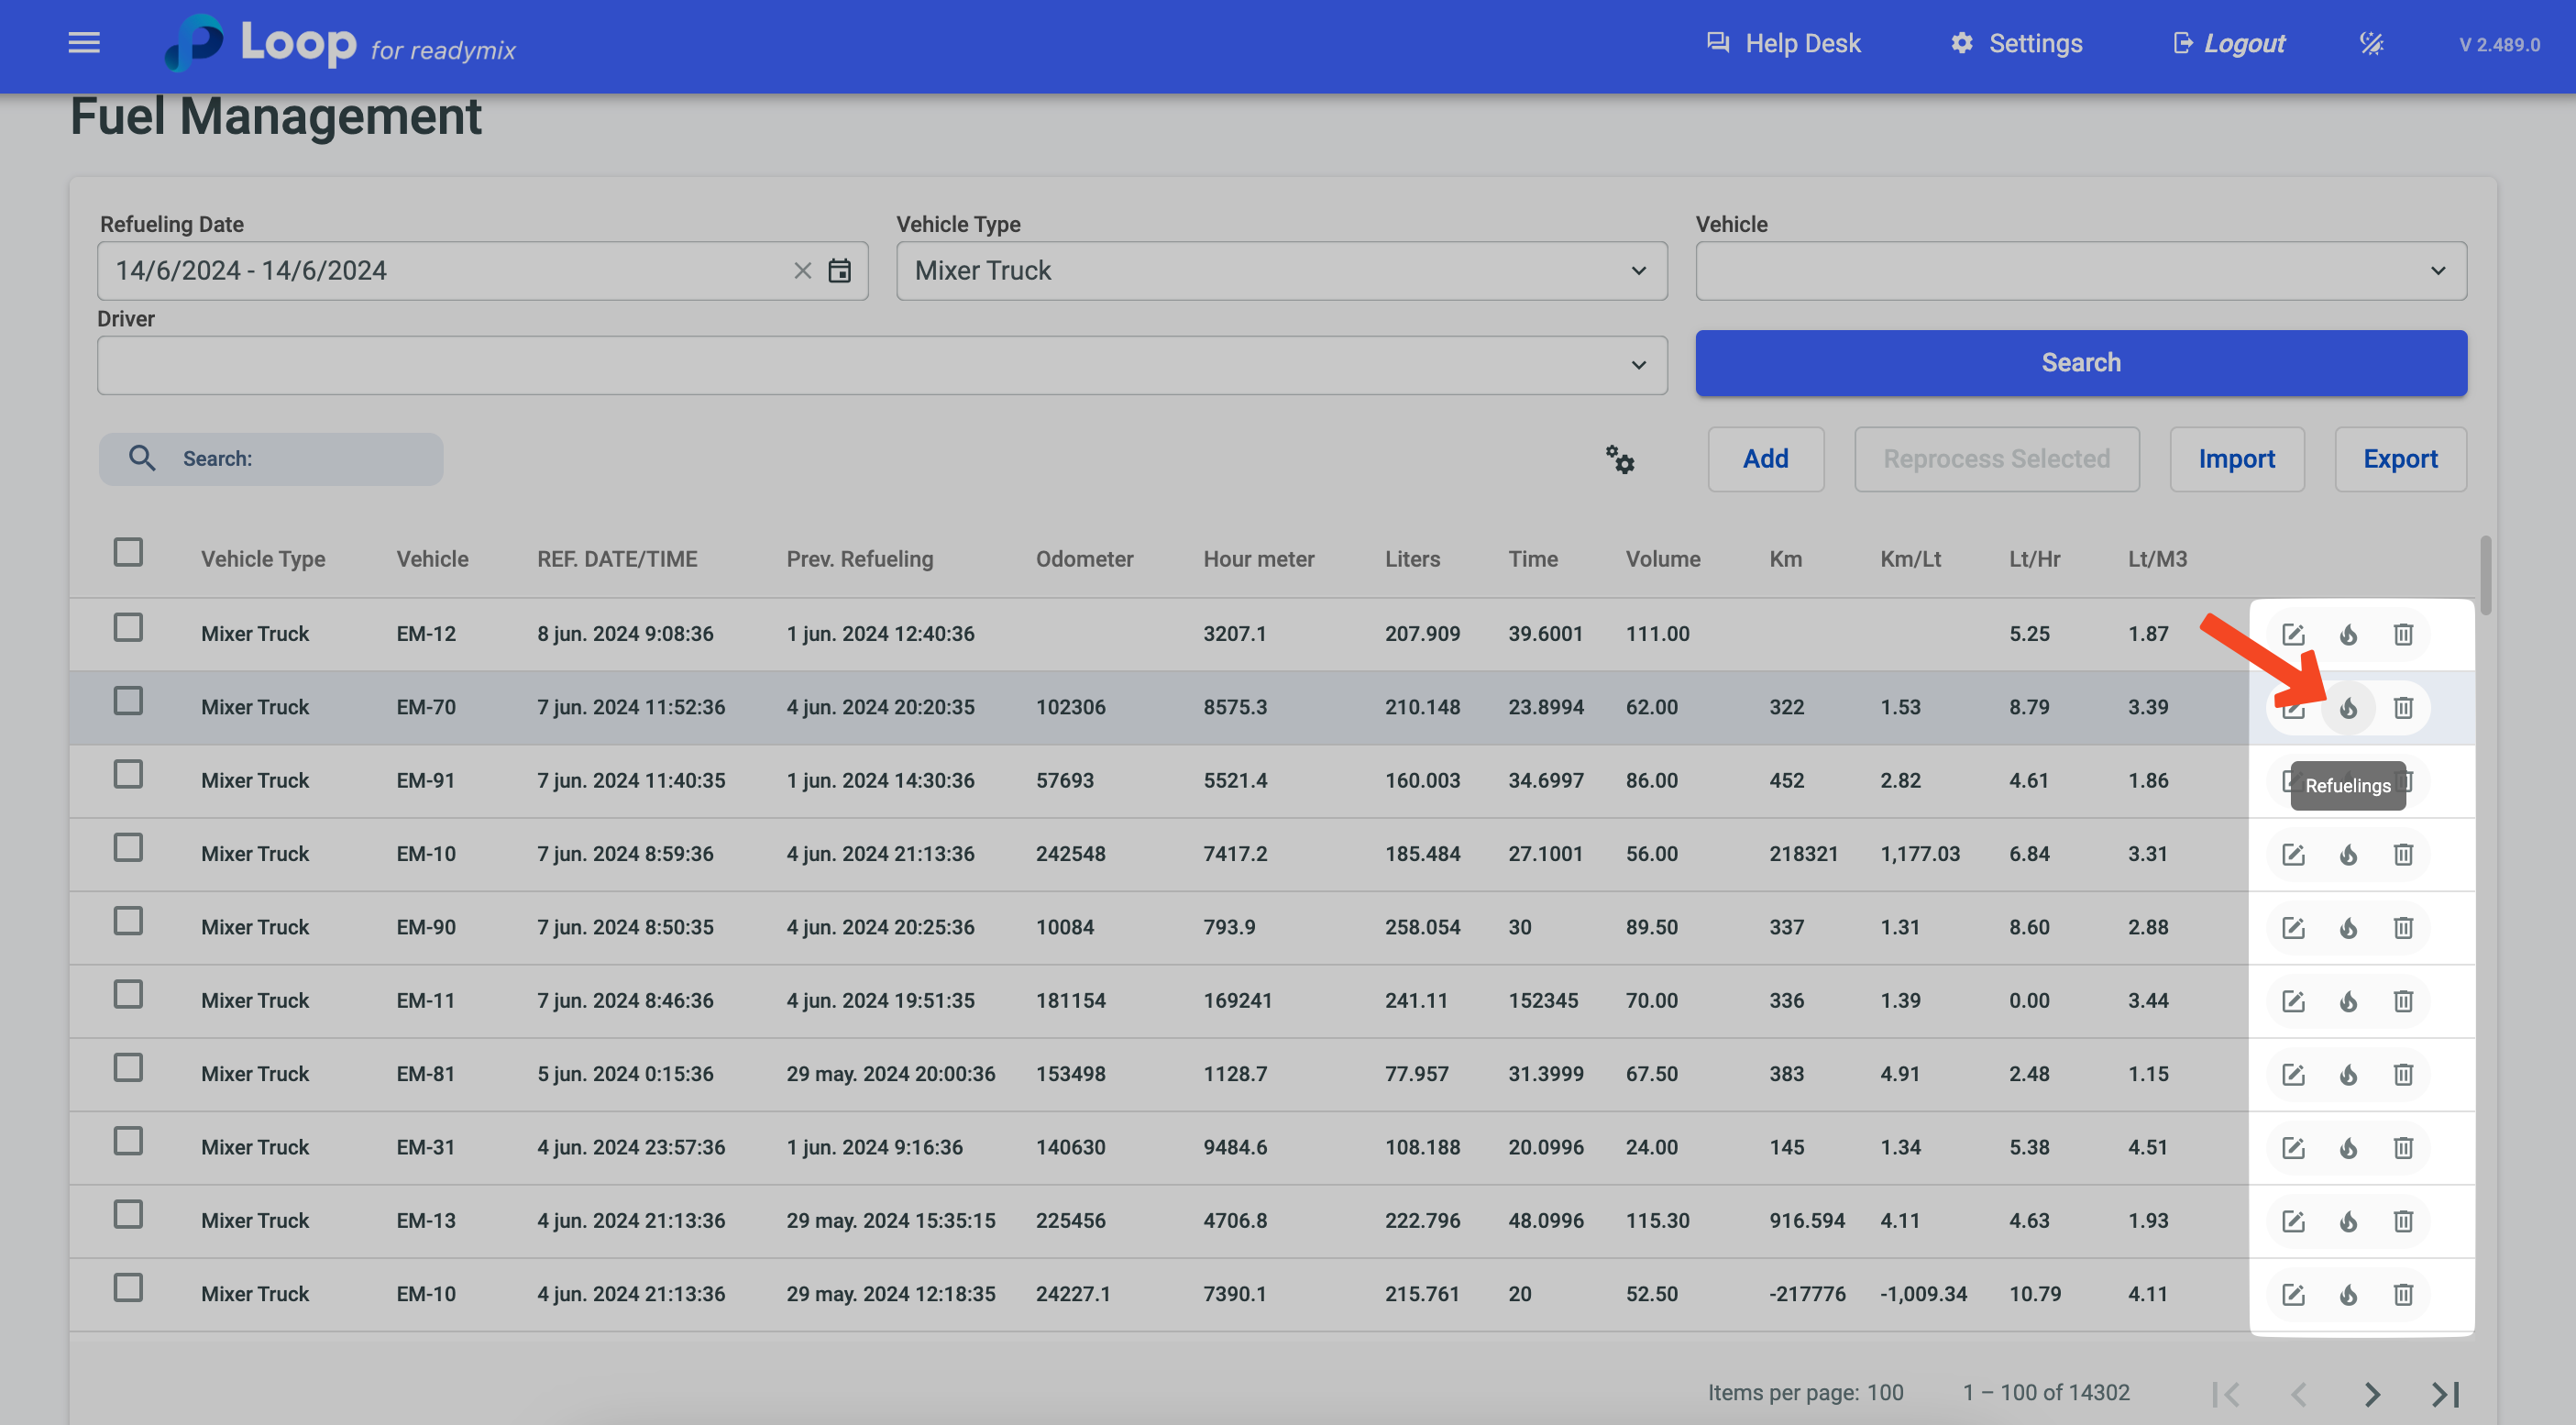Click the Export button

[2399, 459]
